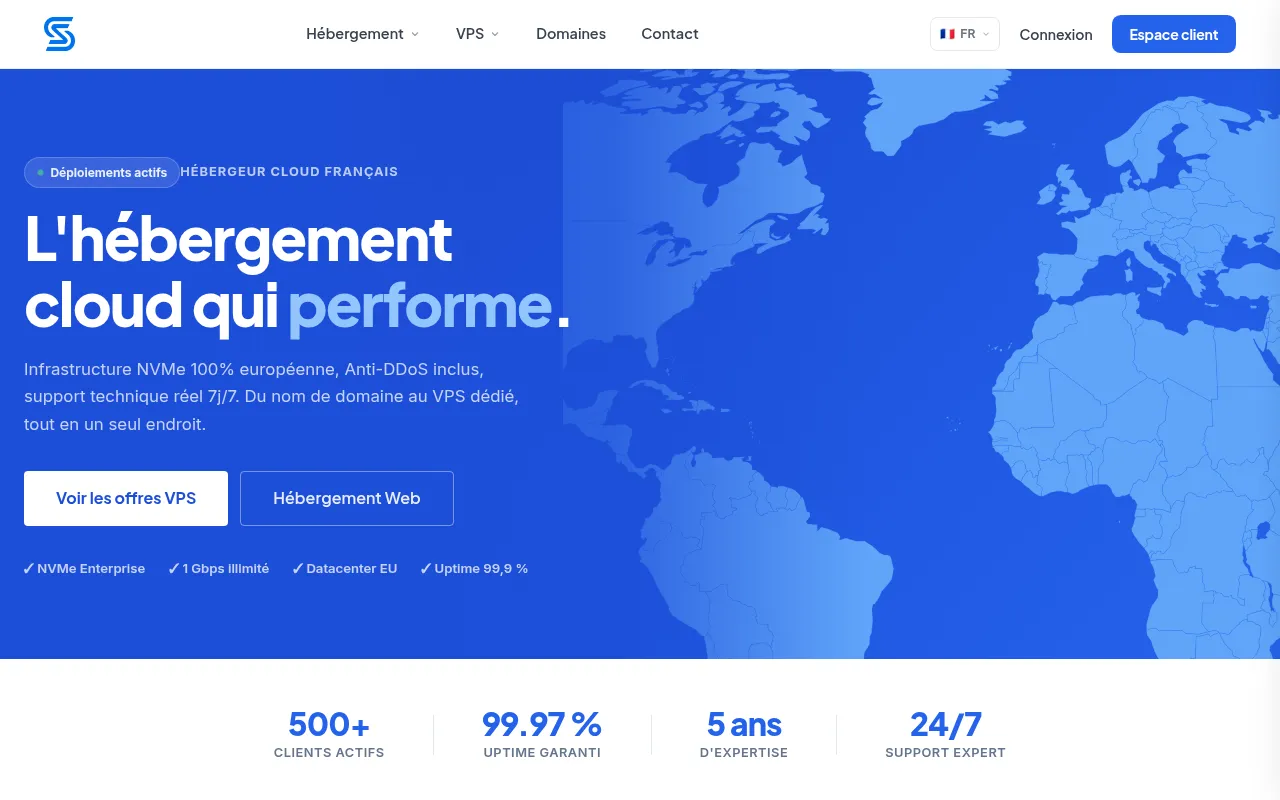The width and height of the screenshot is (1280, 800).
Task: Open Espace client button
Action: click(x=1174, y=34)
